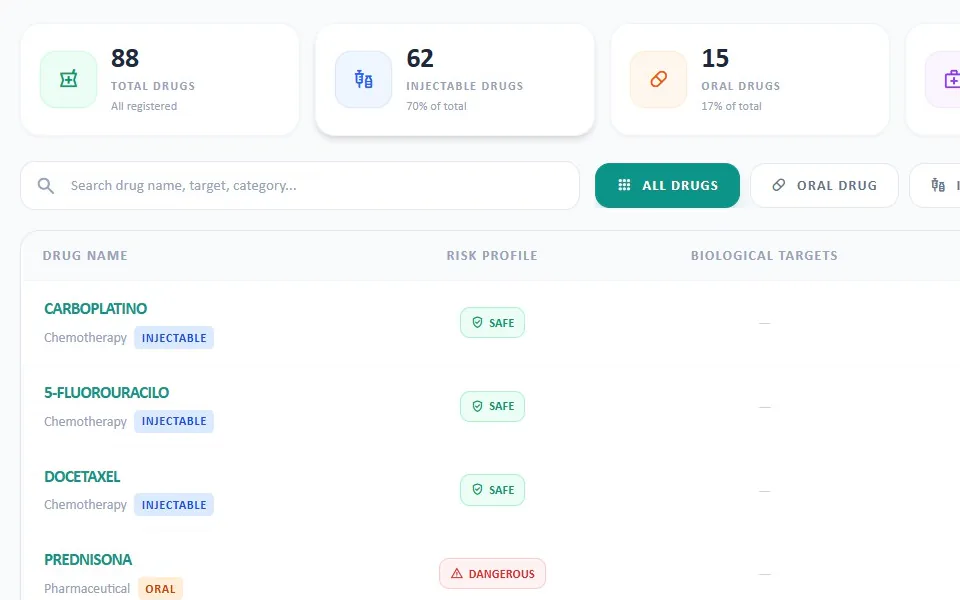Open the PREDNISONA drug entry
Image resolution: width=960 pixels, height=600 pixels.
(88, 560)
